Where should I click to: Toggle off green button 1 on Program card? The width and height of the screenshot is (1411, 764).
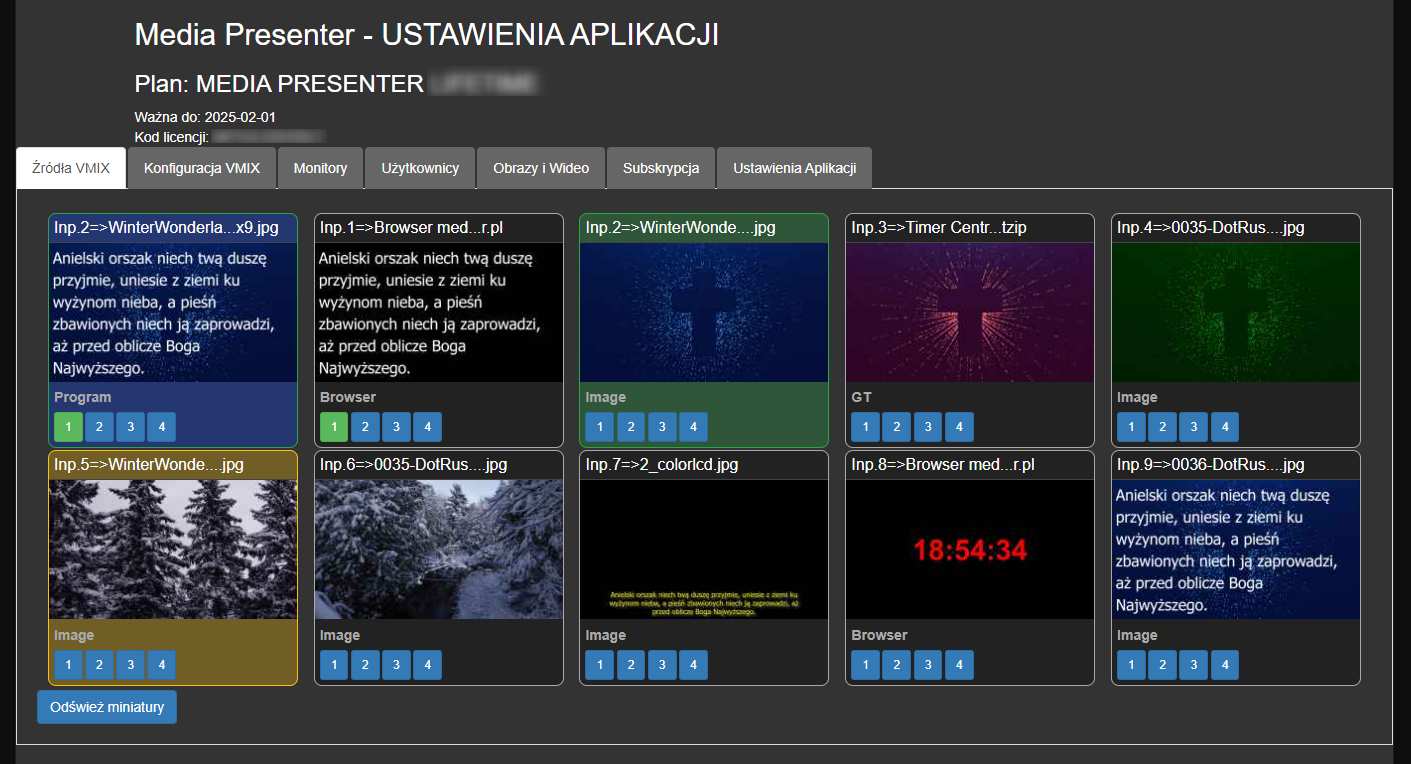[x=68, y=427]
